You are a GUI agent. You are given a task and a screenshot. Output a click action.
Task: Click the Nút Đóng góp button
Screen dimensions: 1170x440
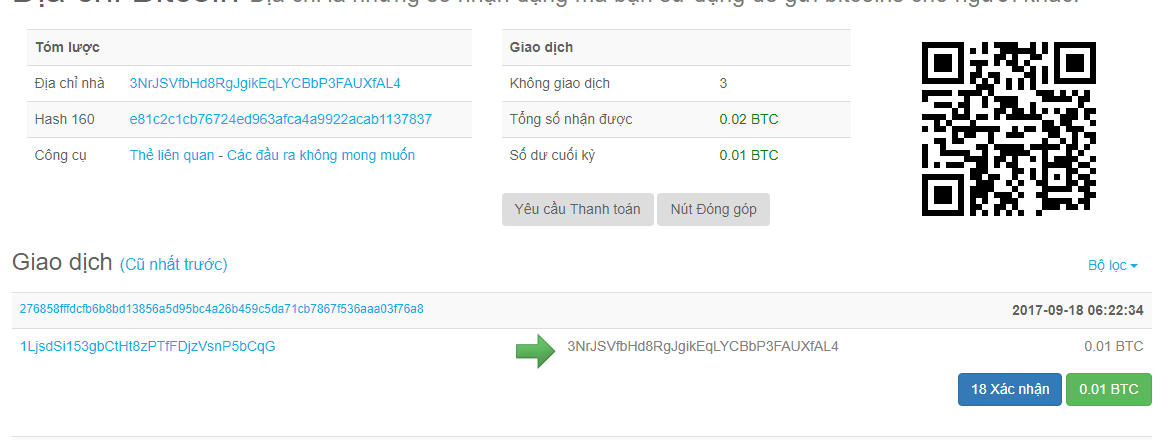(x=713, y=210)
